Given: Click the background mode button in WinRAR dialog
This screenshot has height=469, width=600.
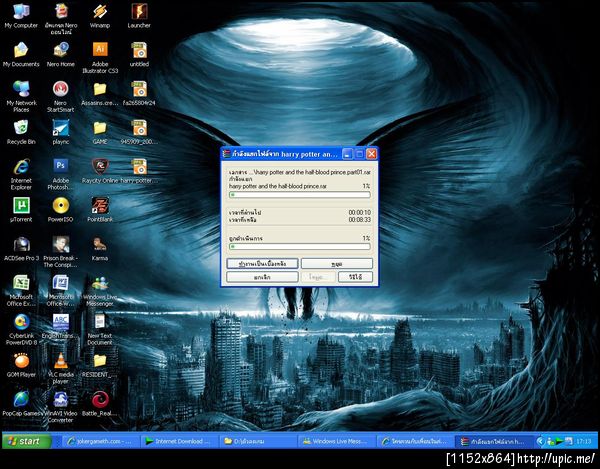Looking at the screenshot, I should [x=262, y=264].
